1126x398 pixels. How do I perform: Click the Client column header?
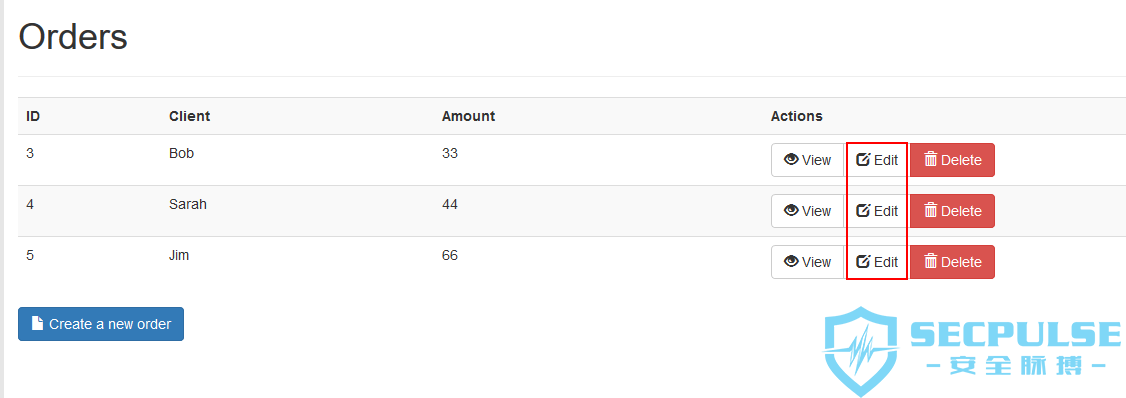tap(190, 116)
